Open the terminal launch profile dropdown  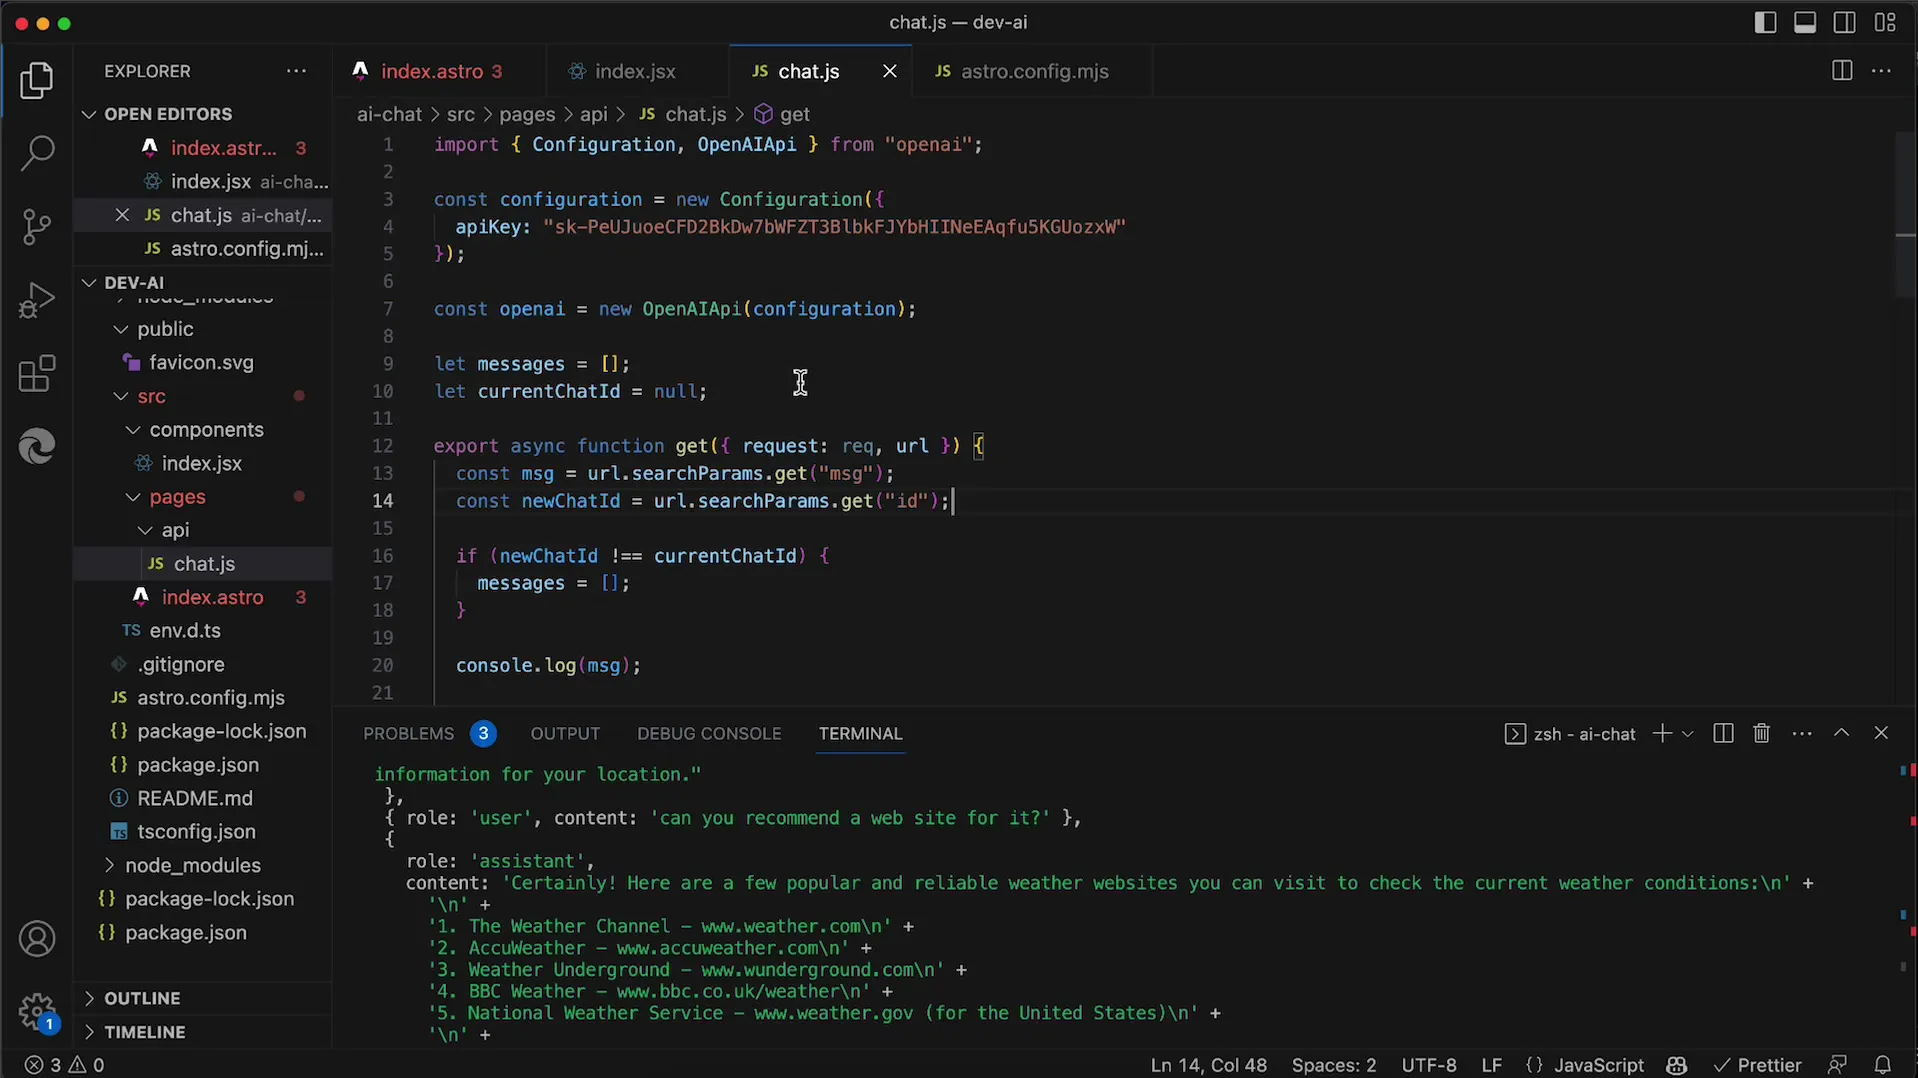coord(1688,733)
